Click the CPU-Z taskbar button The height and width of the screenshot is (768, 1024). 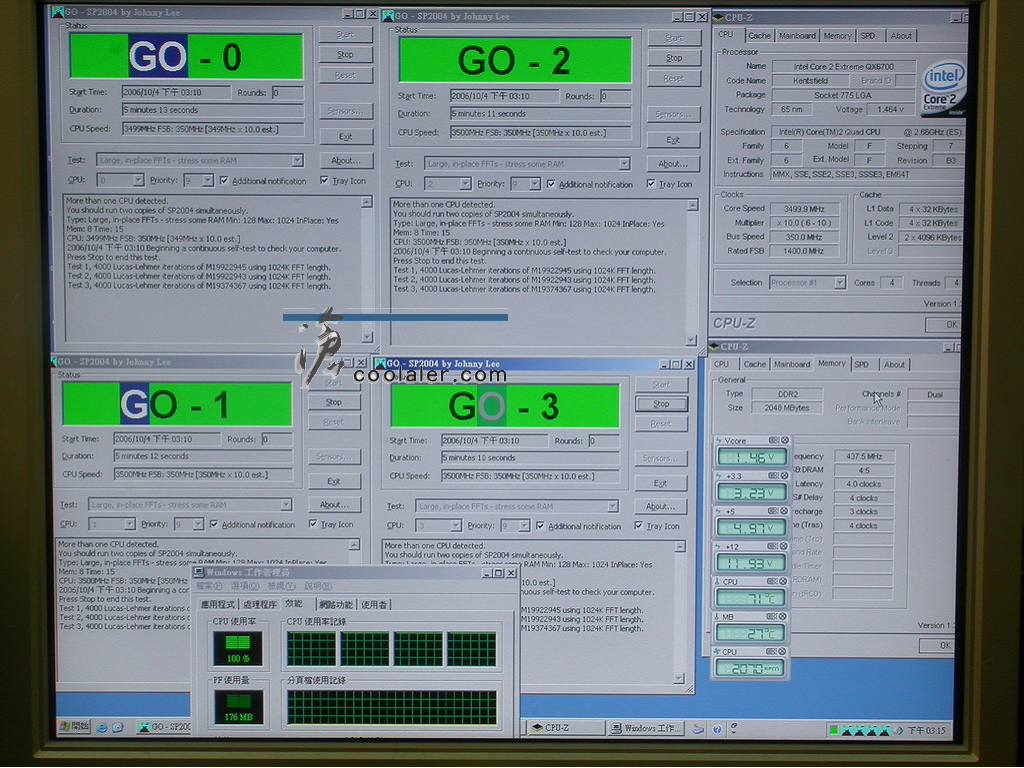click(x=564, y=728)
